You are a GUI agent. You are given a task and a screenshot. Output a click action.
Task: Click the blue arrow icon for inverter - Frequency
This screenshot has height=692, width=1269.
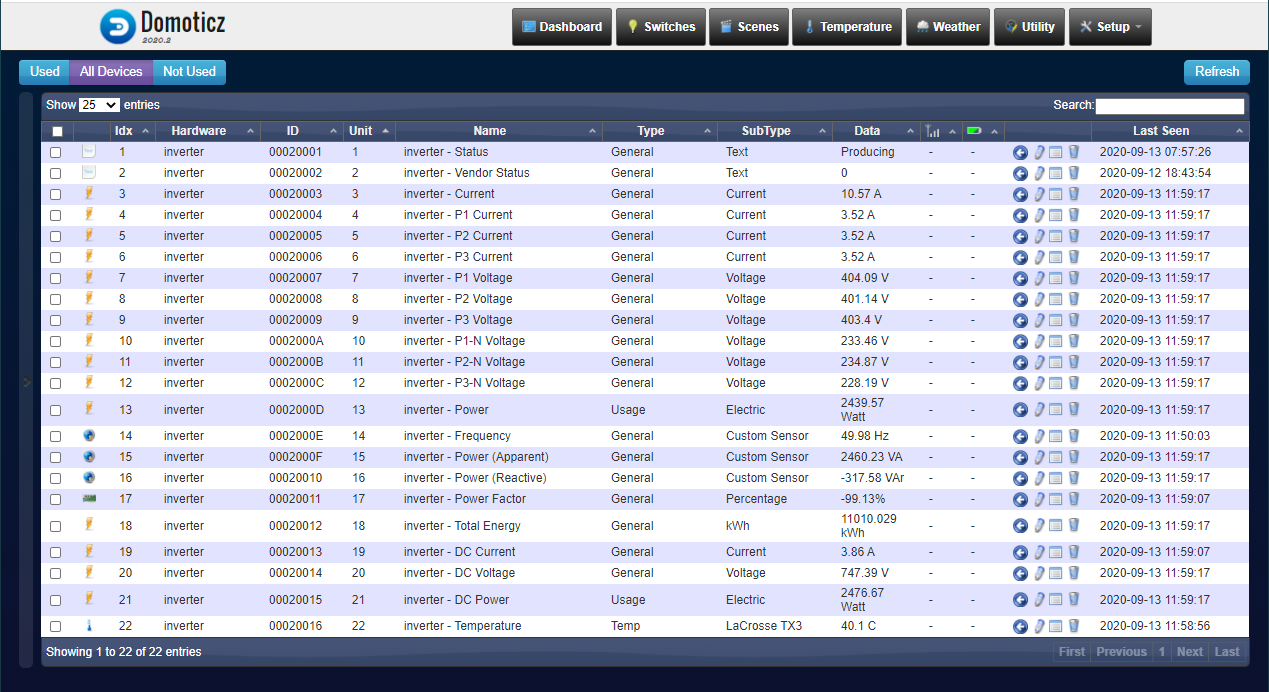click(x=1020, y=436)
